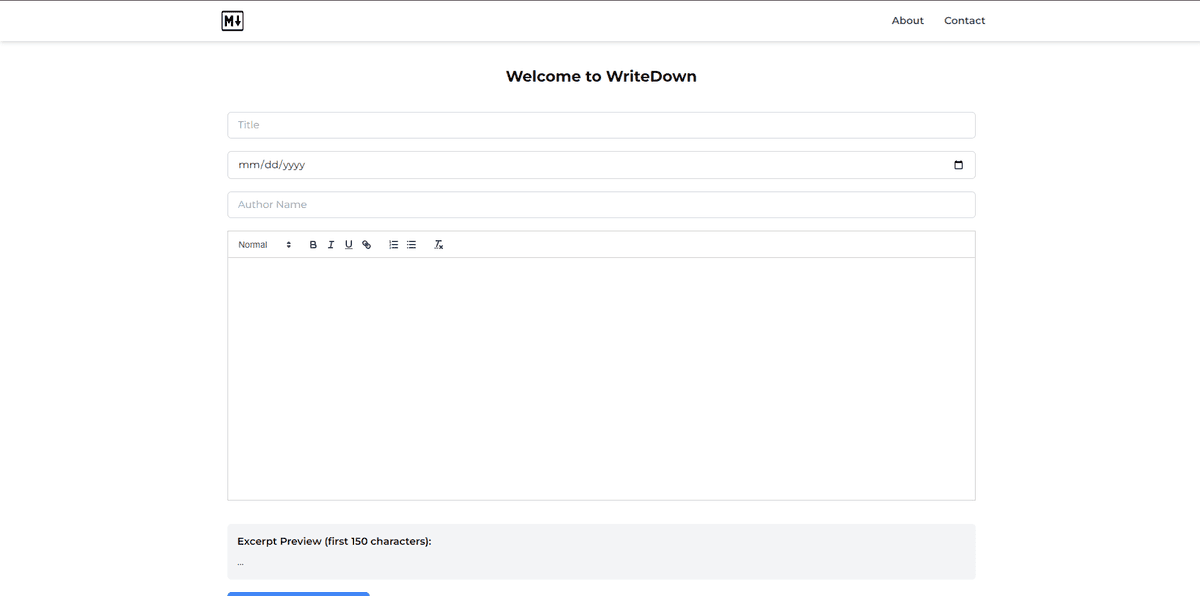Click the blue button below the excerpt
The image size is (1200, 596).
[298, 594]
